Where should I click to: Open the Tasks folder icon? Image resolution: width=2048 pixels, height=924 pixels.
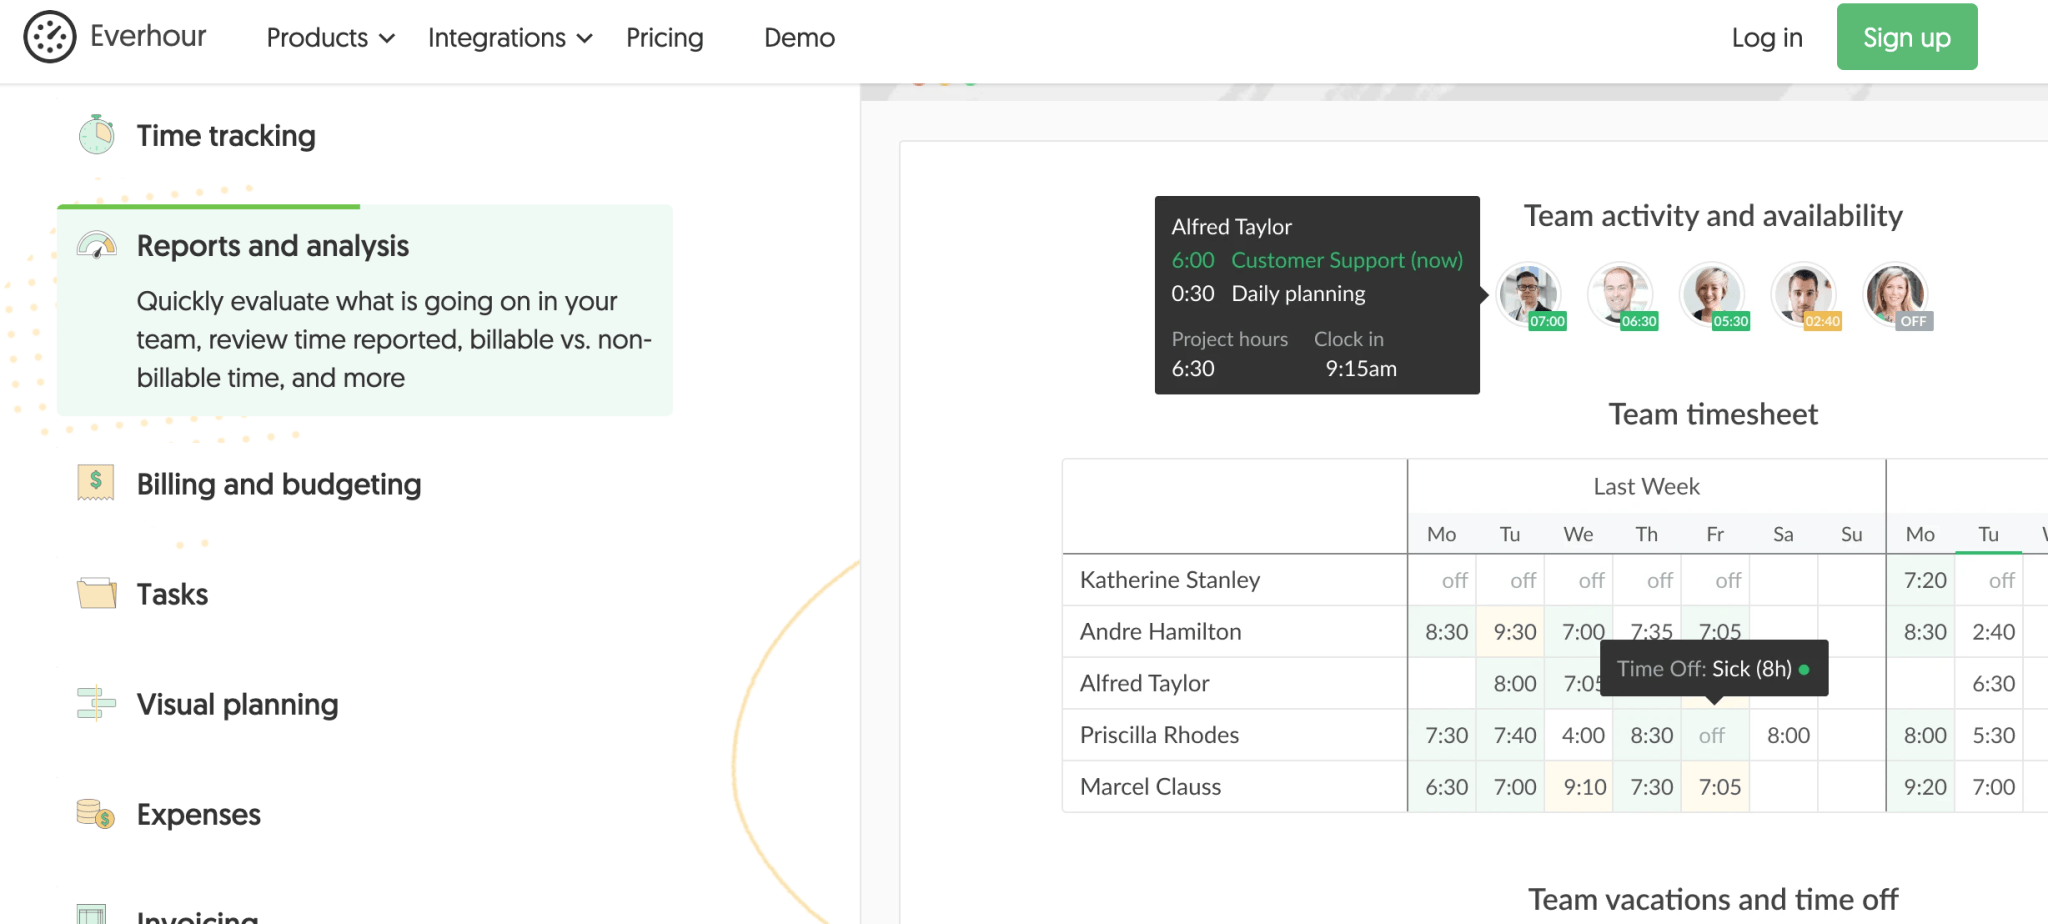(x=96, y=593)
